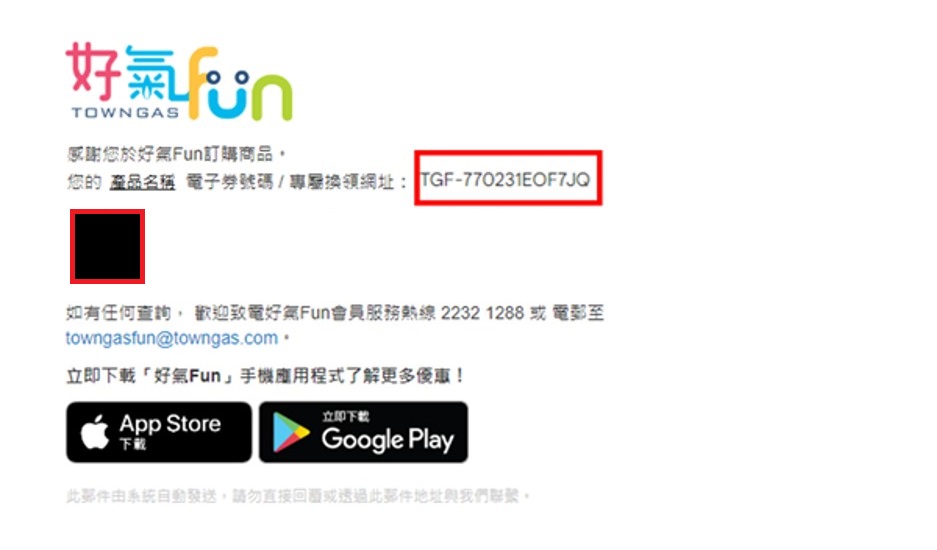Screen dimensions: 937x550
Task: Click the hotline number 2232 1288
Action: [482, 313]
